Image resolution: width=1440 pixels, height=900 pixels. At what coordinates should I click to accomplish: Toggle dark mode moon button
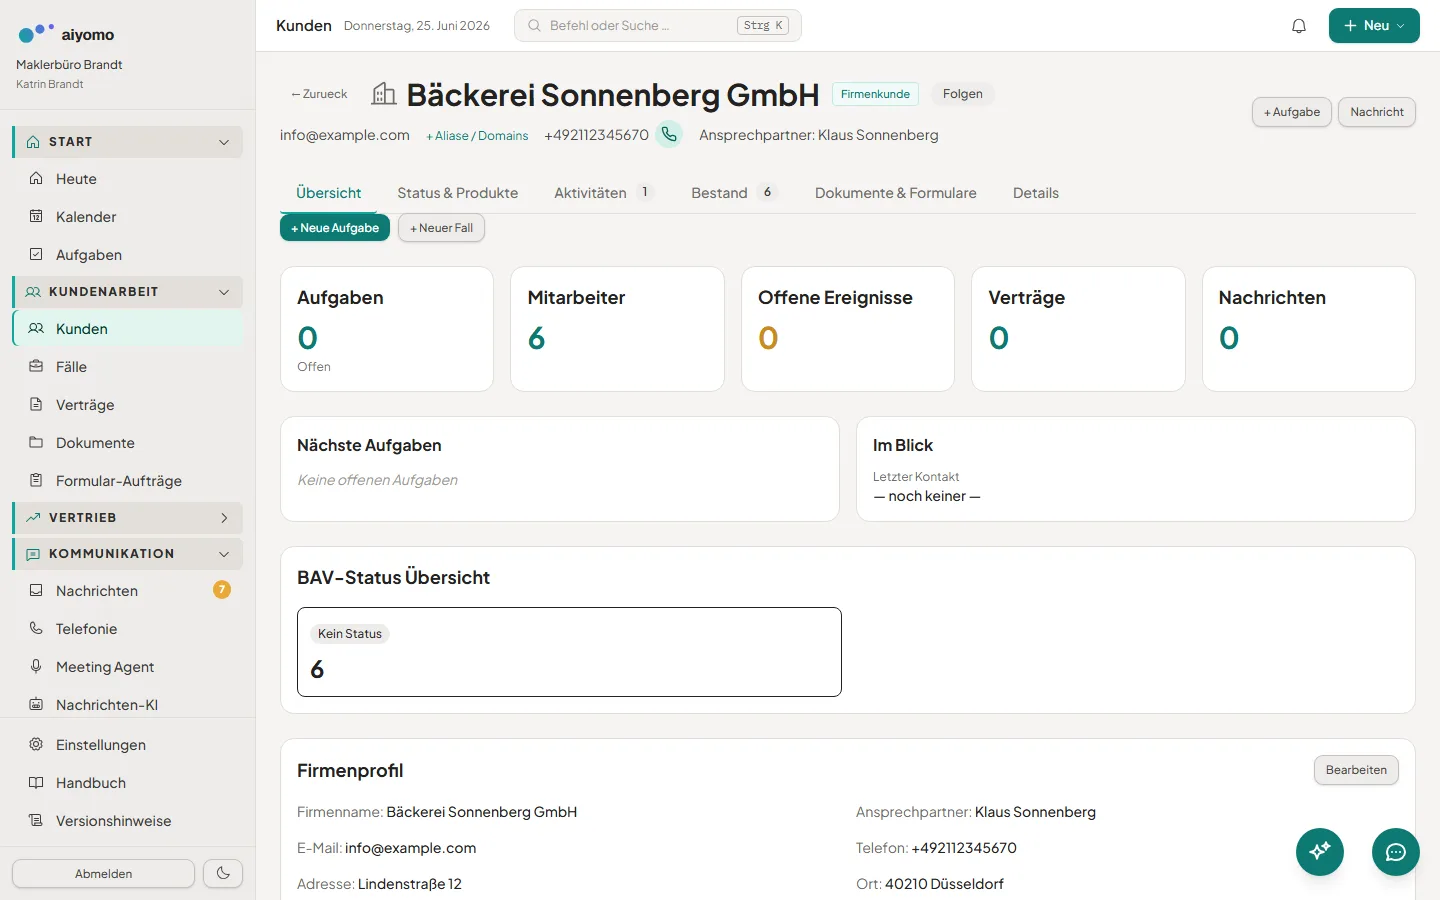[223, 873]
